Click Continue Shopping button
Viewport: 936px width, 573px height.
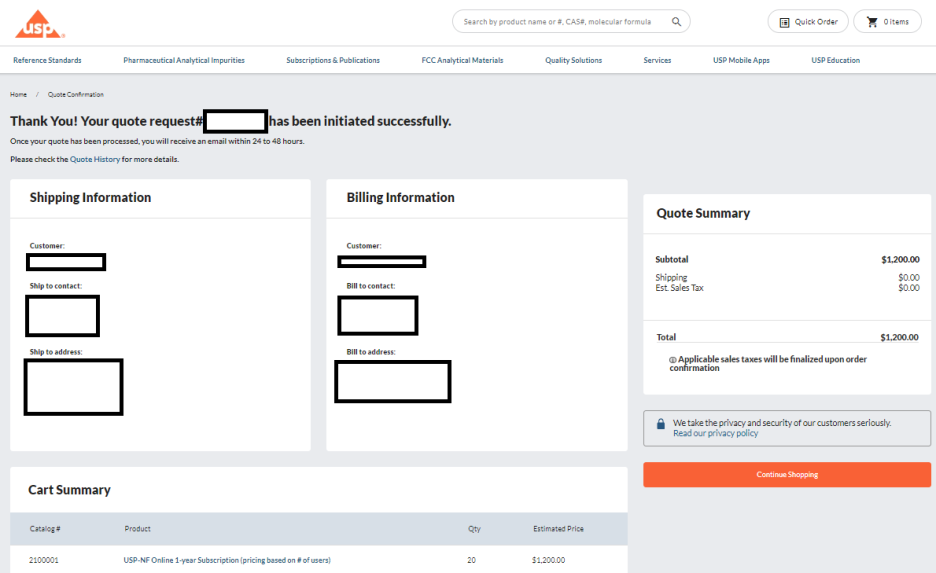click(787, 475)
